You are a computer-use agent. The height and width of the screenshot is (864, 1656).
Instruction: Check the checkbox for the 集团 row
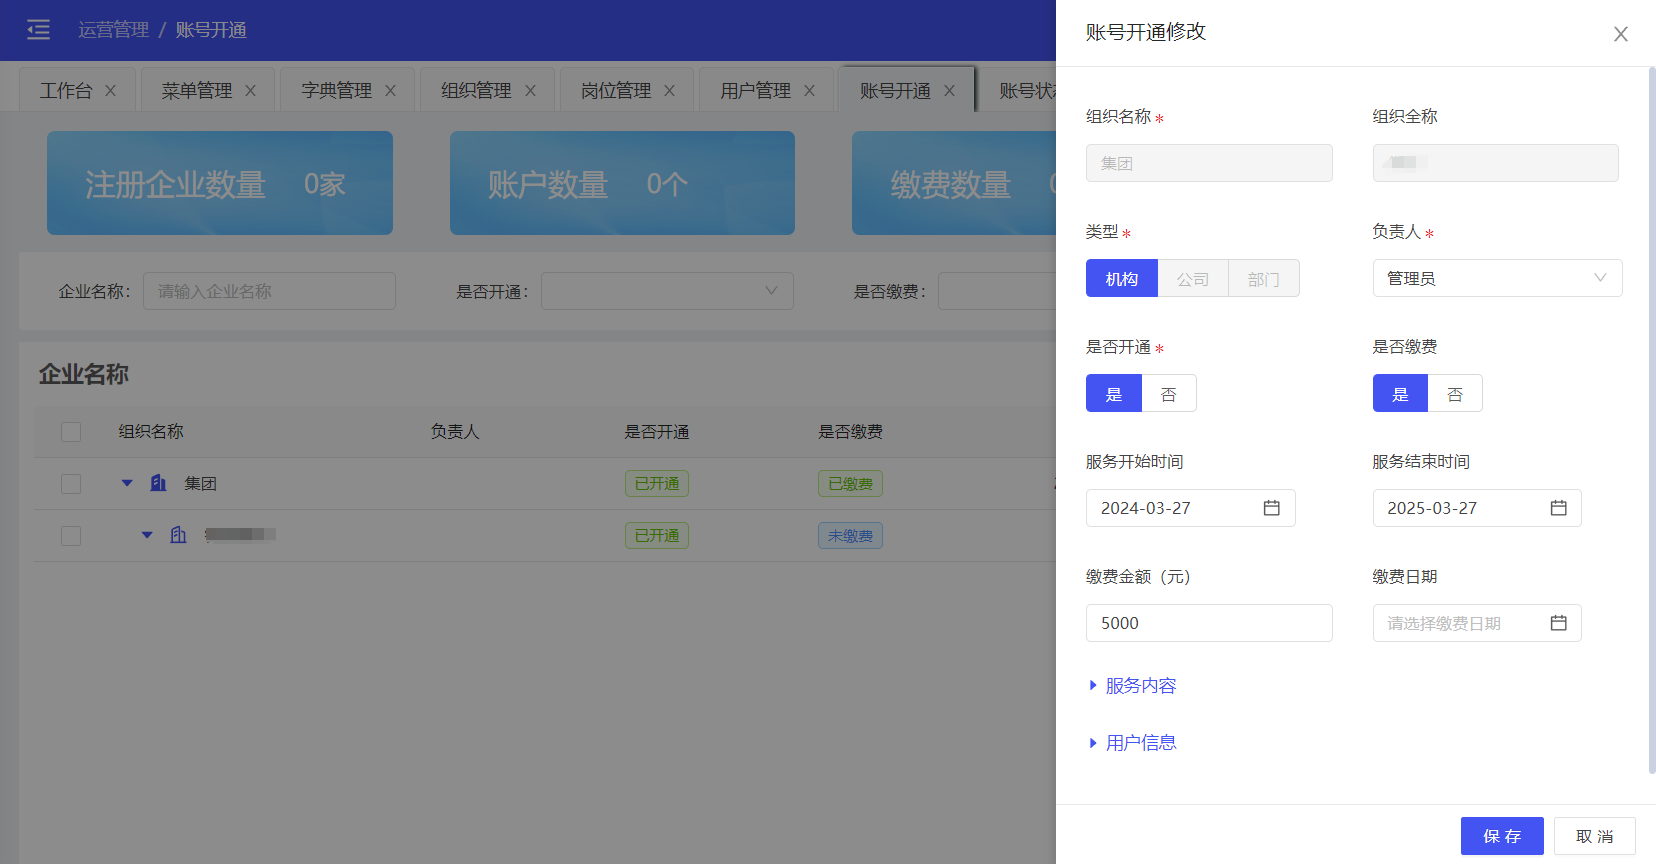[x=71, y=484]
